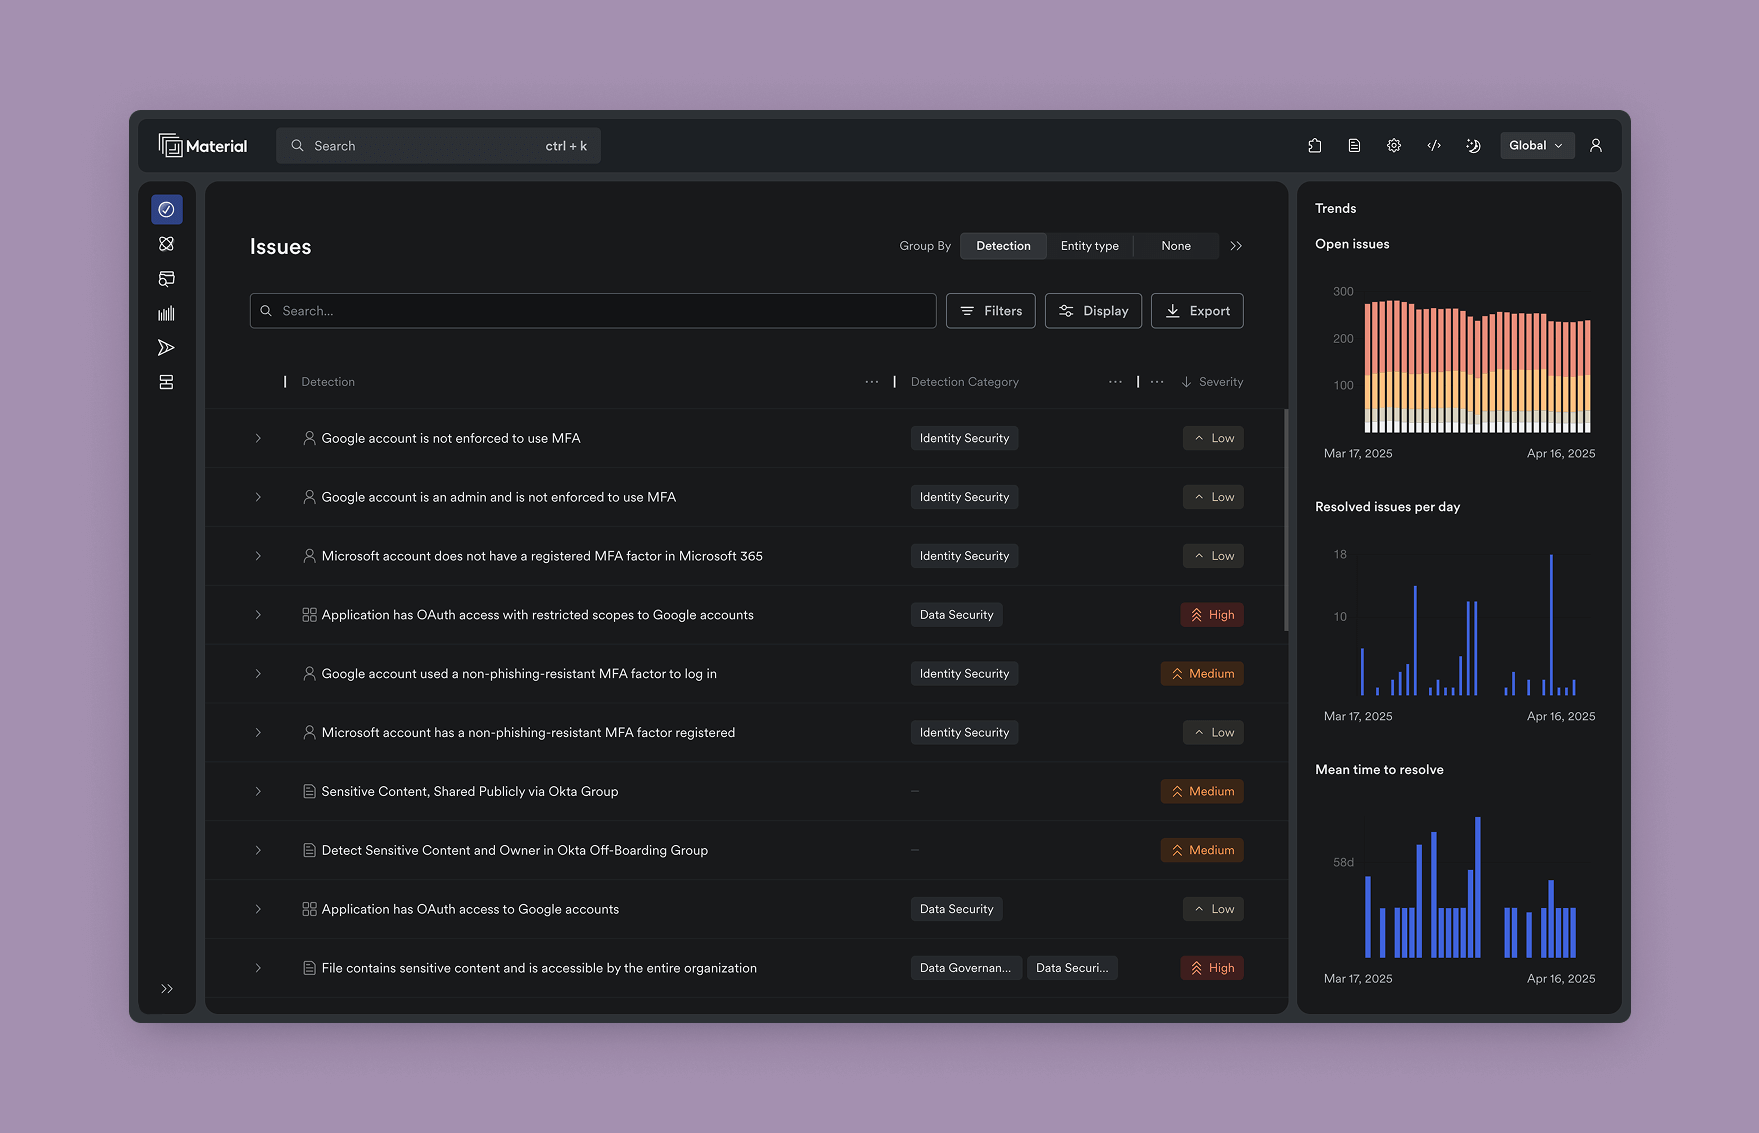Viewport: 1759px width, 1133px height.
Task: Click the Detection column header
Action: tap(328, 382)
